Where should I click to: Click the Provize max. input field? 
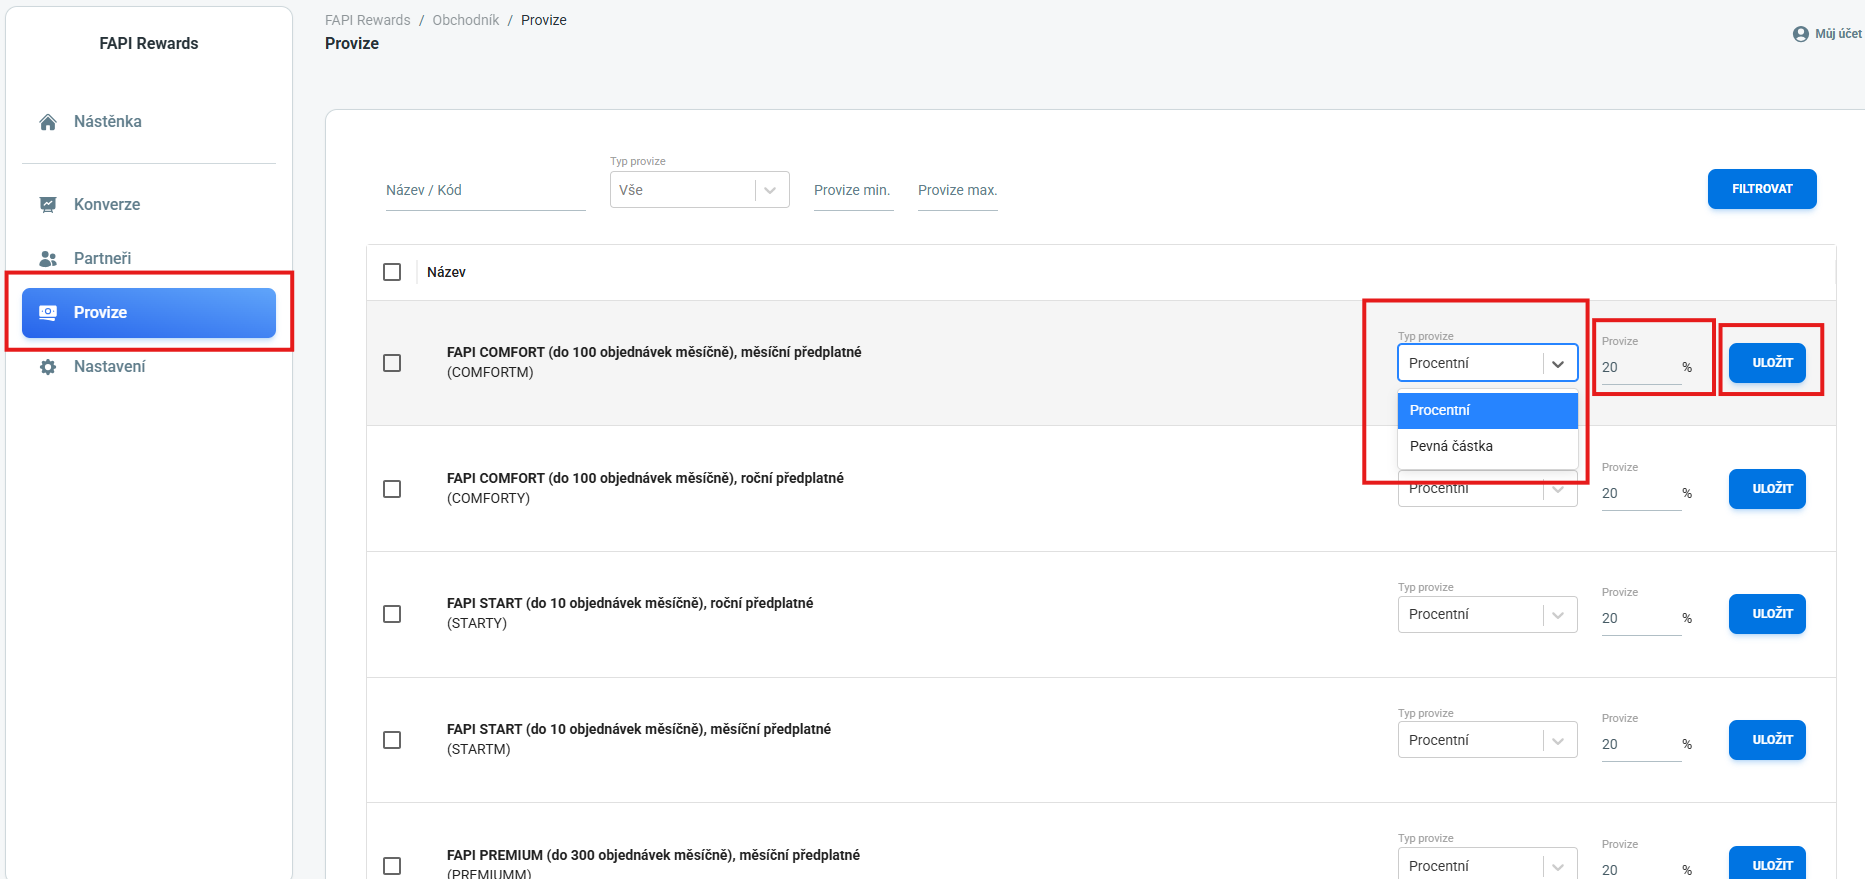(x=958, y=190)
